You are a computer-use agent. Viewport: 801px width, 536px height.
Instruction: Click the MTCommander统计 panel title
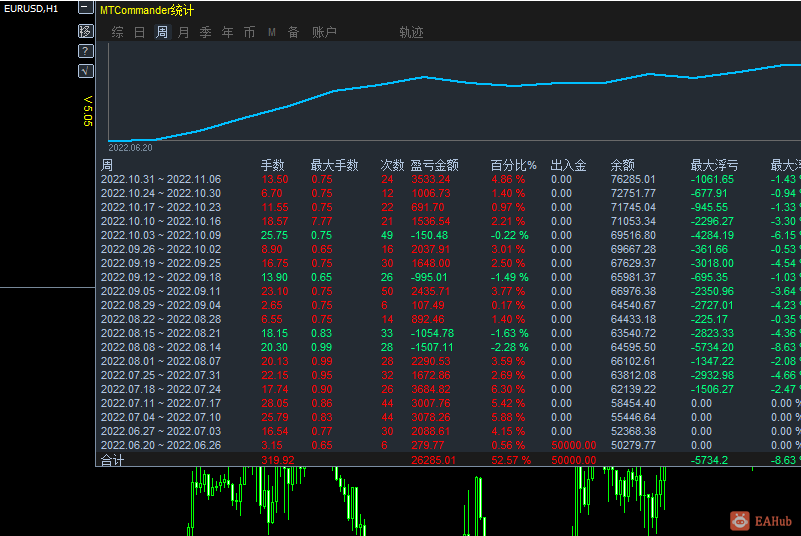pos(147,10)
